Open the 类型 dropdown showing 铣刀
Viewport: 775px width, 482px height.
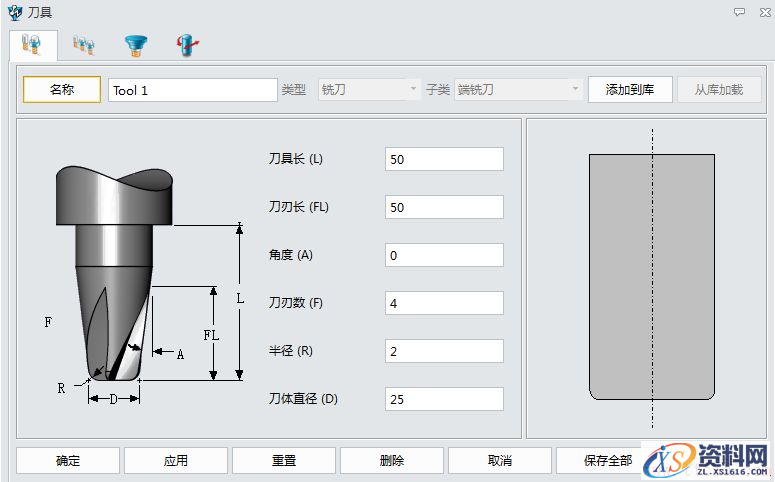(369, 89)
